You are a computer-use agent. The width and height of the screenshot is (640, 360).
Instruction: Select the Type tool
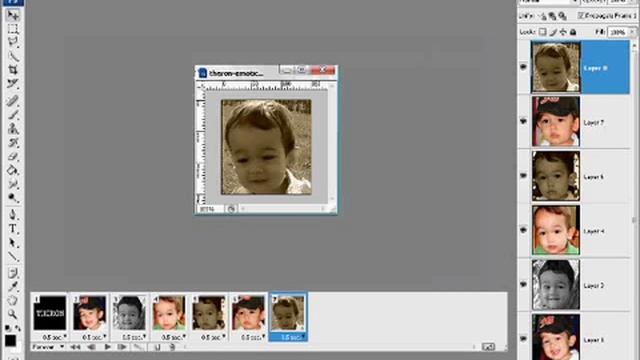pos(13,229)
